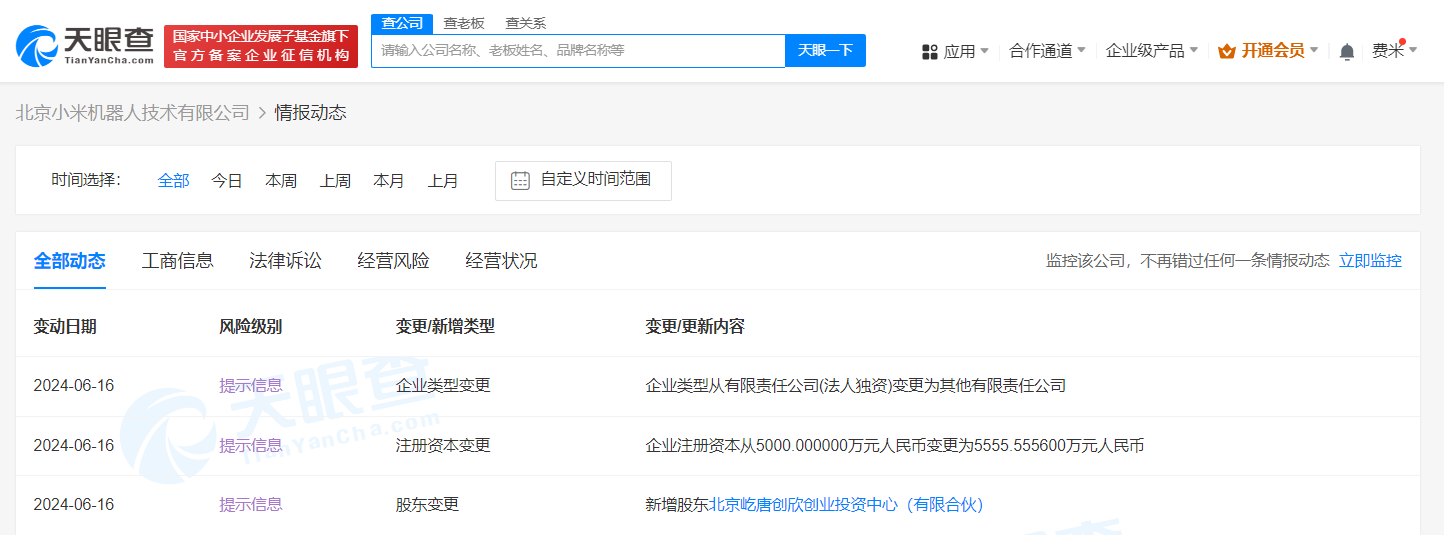Image resolution: width=1444 pixels, height=535 pixels.
Task: Click the 情报动态 breadcrumb text
Action: (x=311, y=113)
